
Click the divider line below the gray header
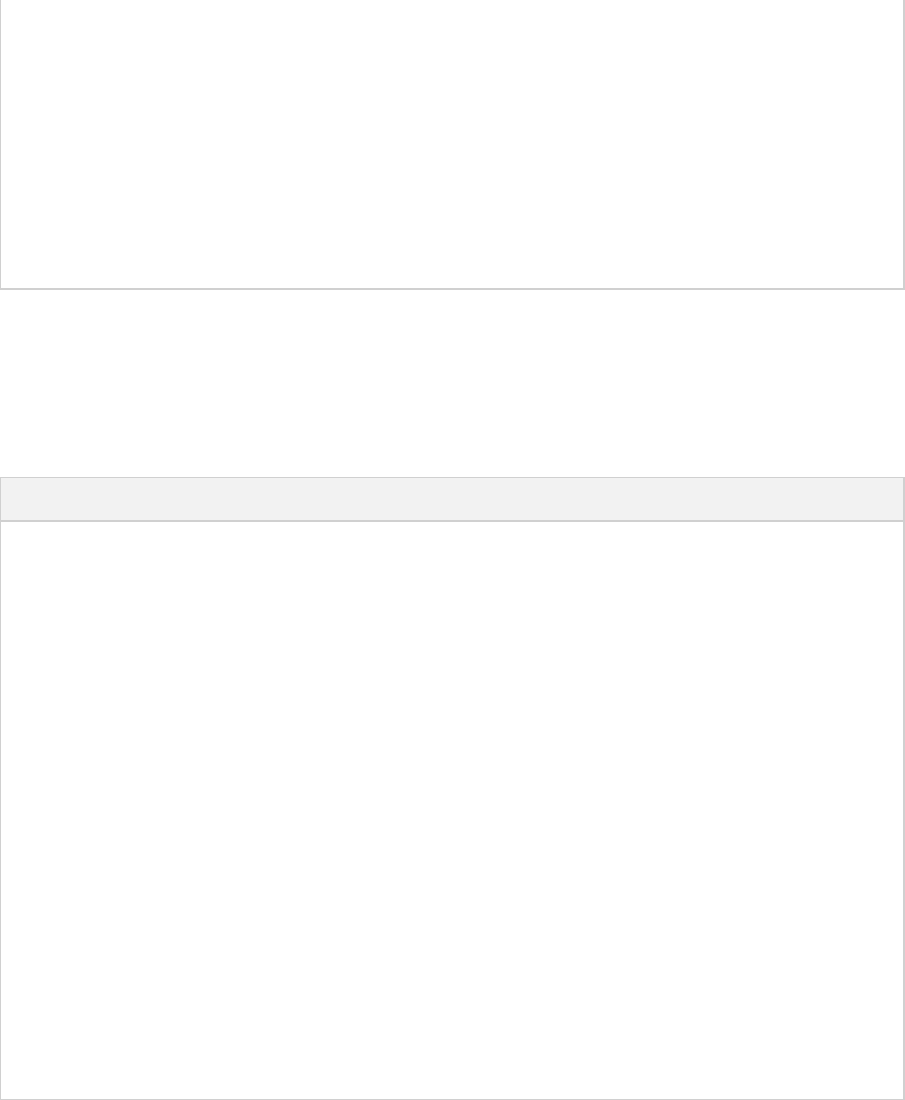(452, 521)
